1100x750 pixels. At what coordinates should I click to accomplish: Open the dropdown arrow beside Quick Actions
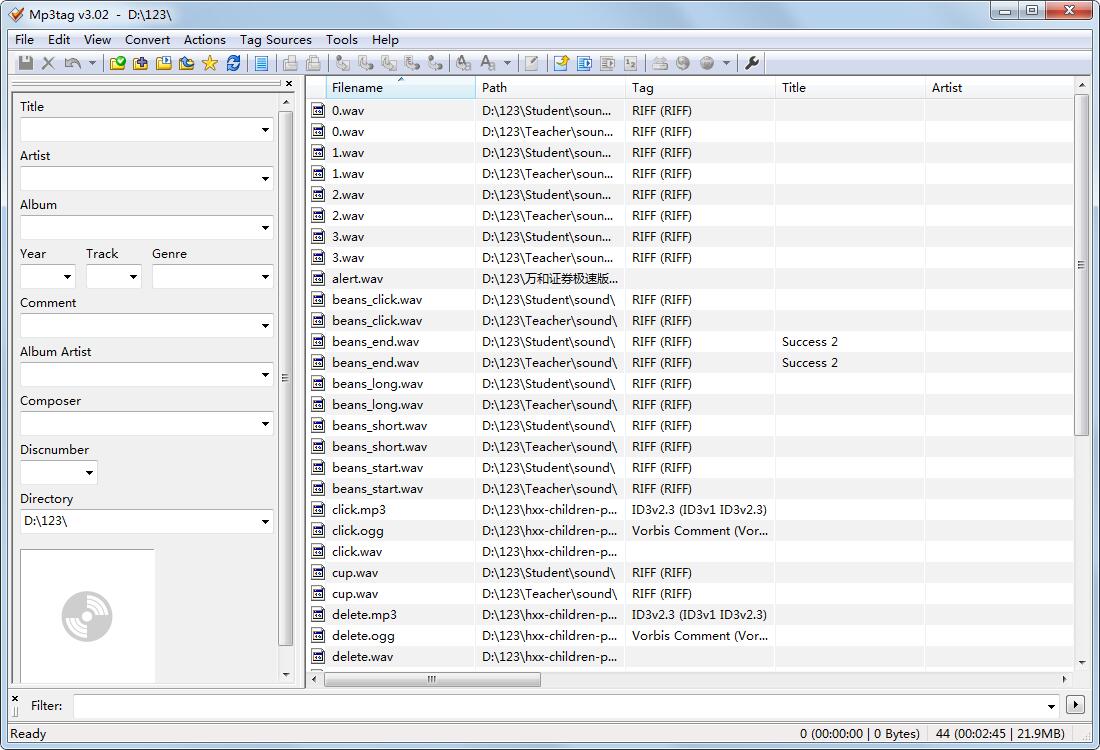[507, 63]
